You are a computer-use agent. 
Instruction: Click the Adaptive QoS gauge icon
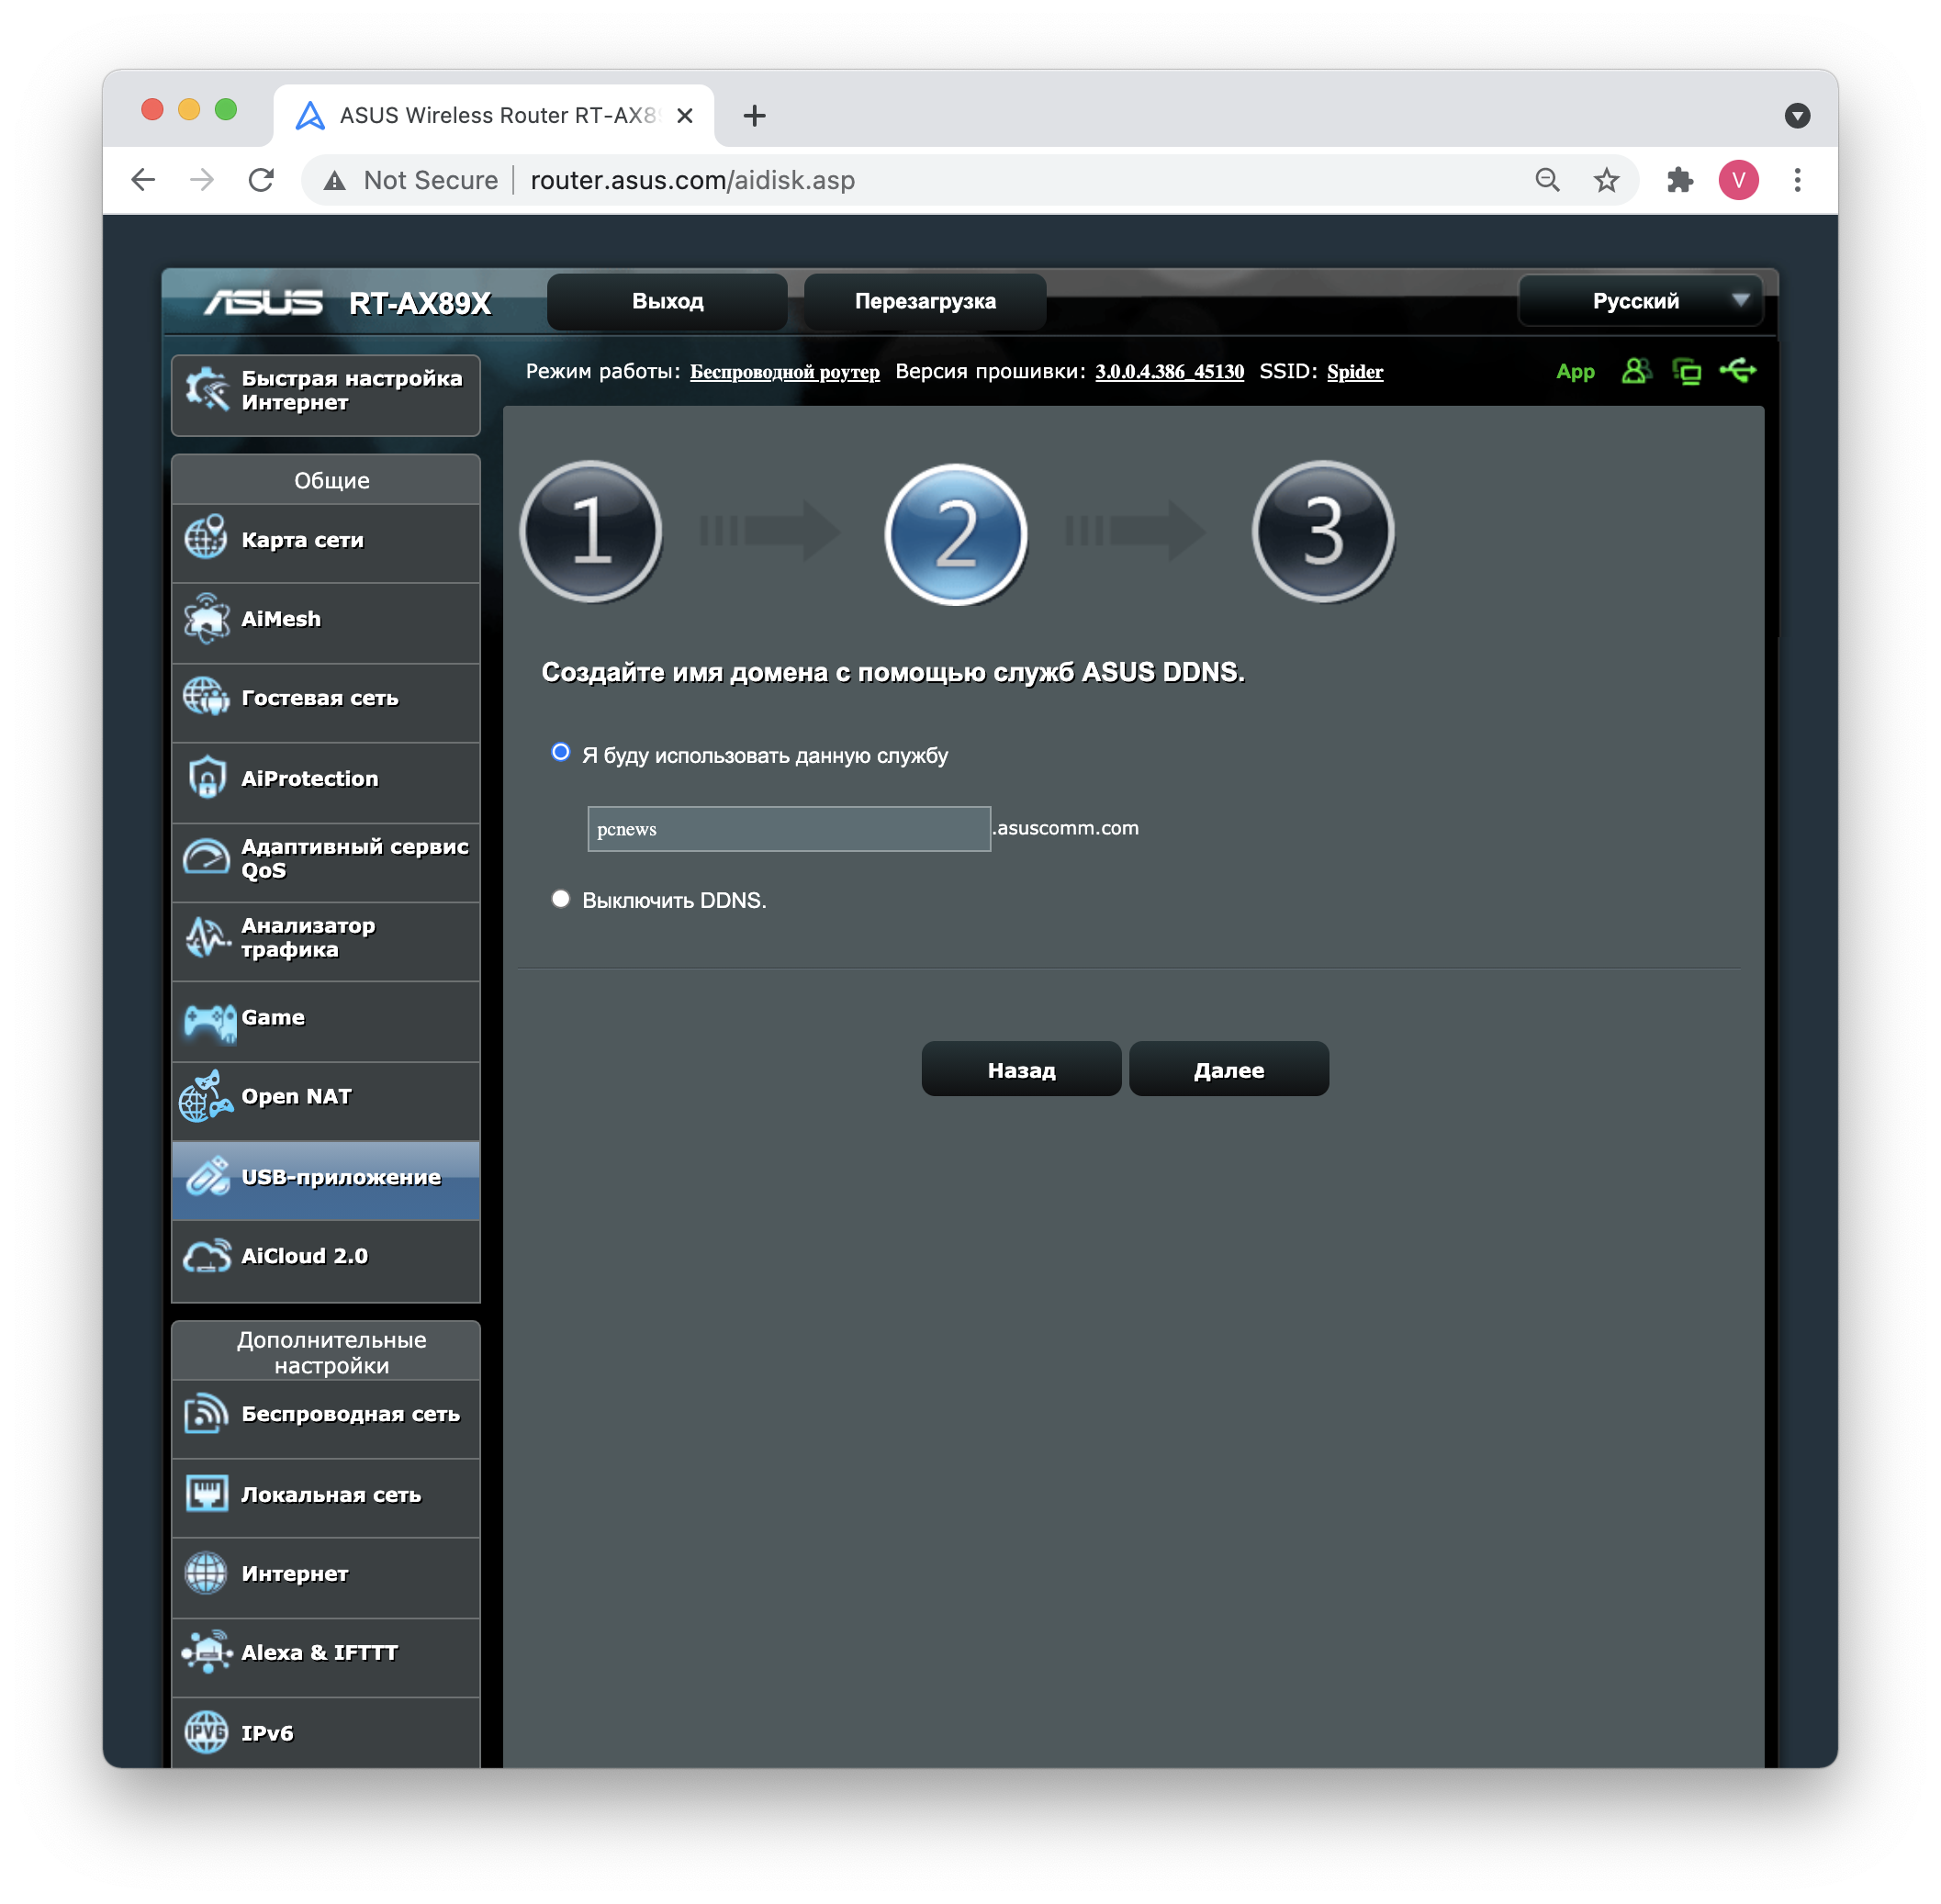click(x=207, y=857)
